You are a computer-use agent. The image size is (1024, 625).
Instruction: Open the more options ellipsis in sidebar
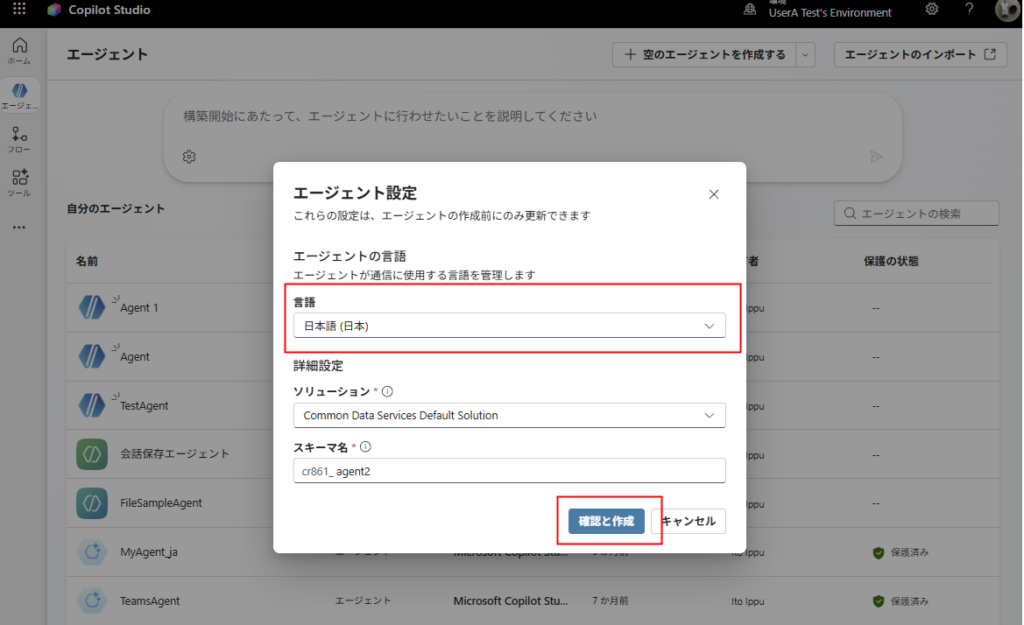(20, 228)
